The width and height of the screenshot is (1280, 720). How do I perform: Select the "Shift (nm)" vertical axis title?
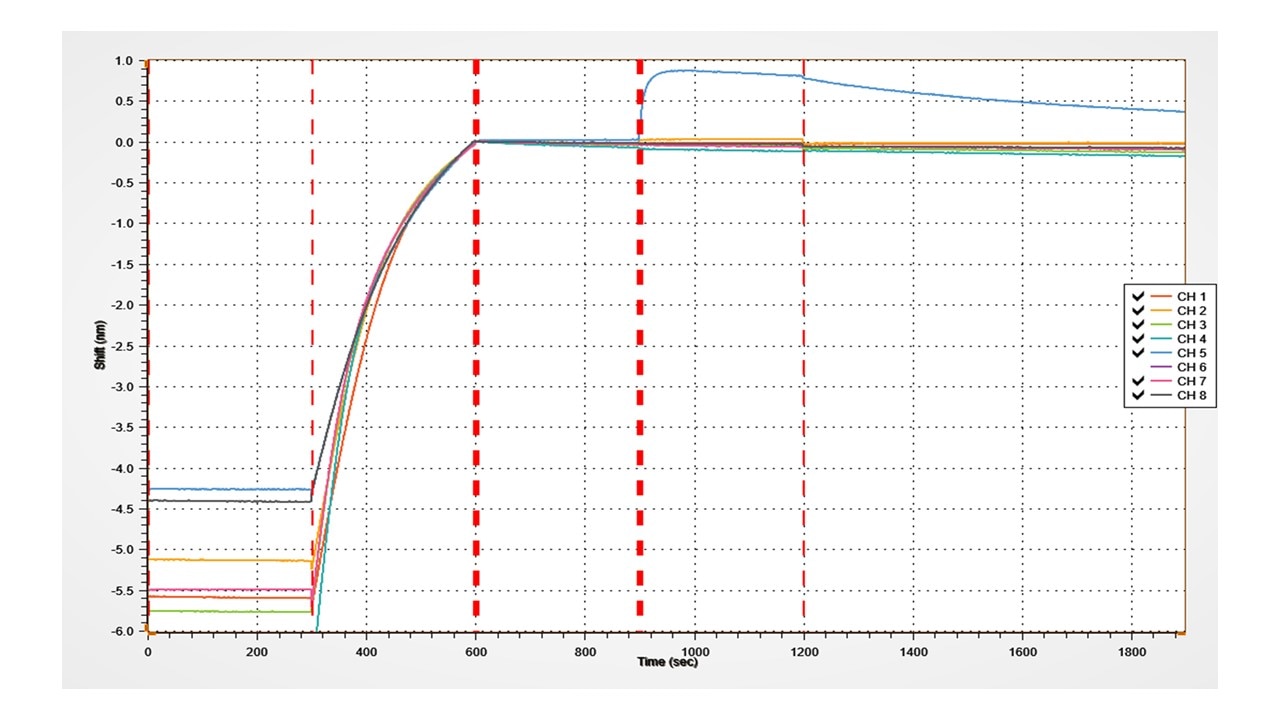coord(100,346)
